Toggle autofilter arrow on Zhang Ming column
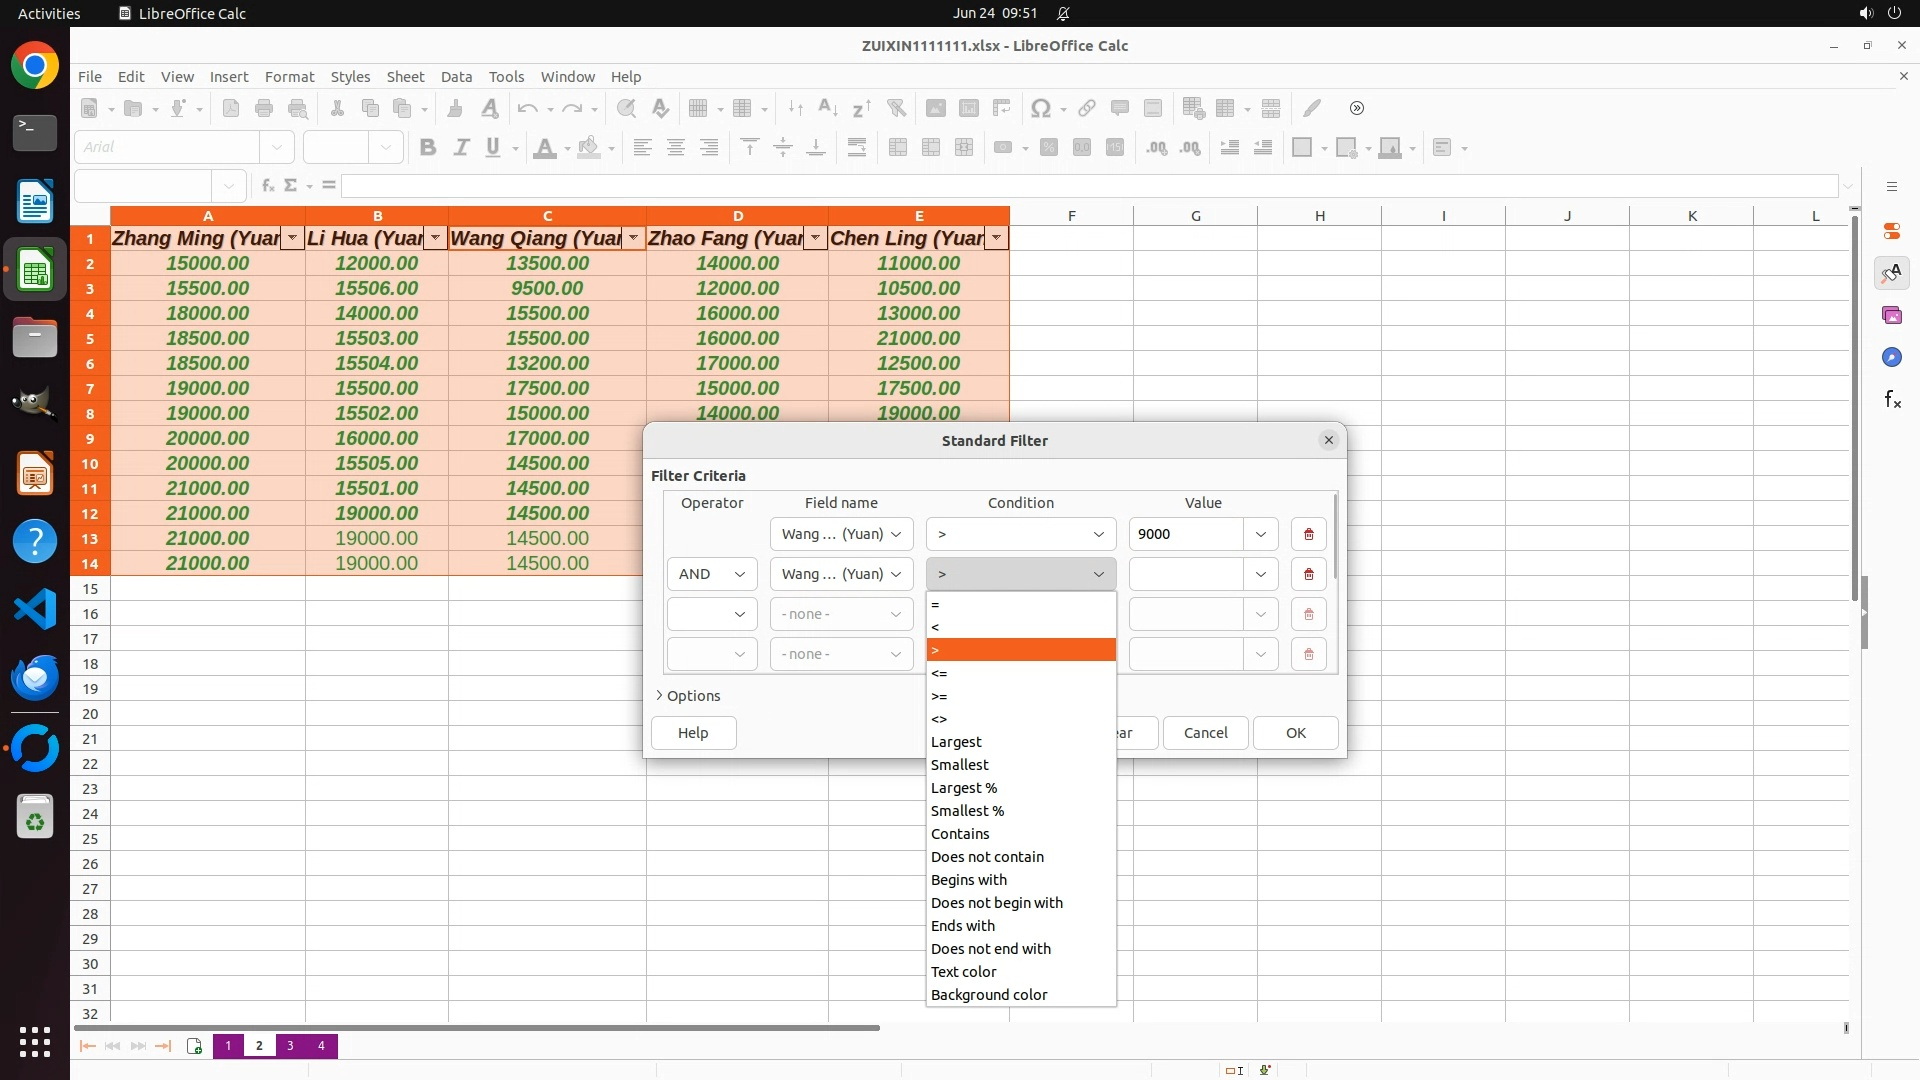The height and width of the screenshot is (1080, 1920). click(292, 238)
